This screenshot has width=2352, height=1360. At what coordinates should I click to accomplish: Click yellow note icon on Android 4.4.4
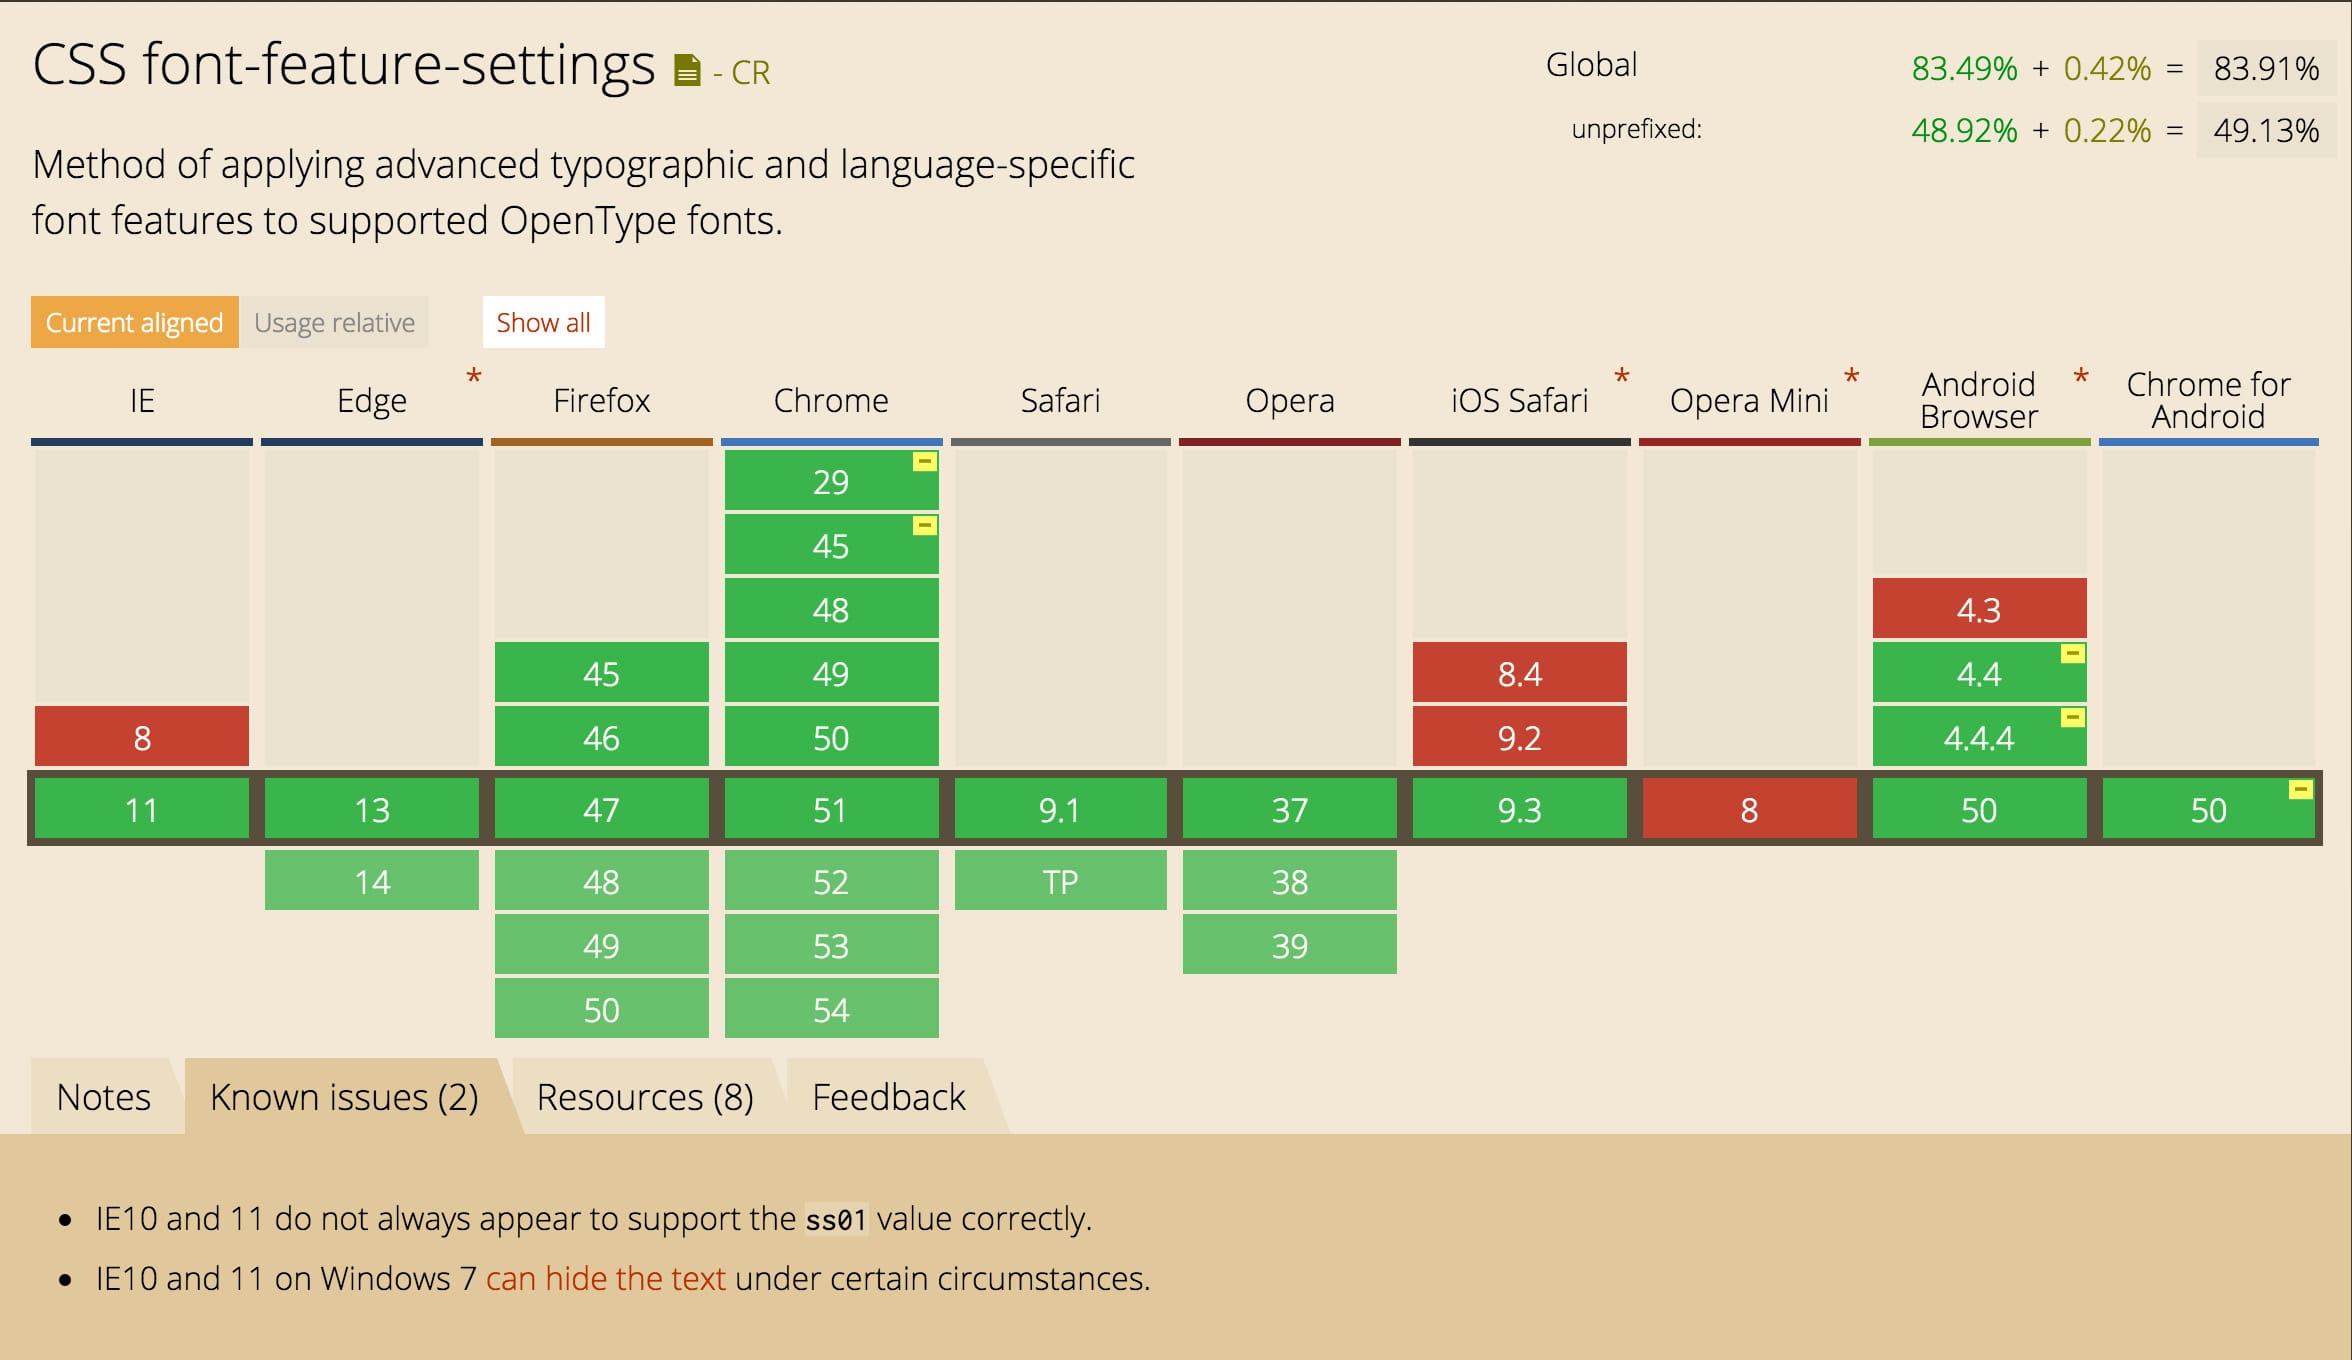[2073, 718]
